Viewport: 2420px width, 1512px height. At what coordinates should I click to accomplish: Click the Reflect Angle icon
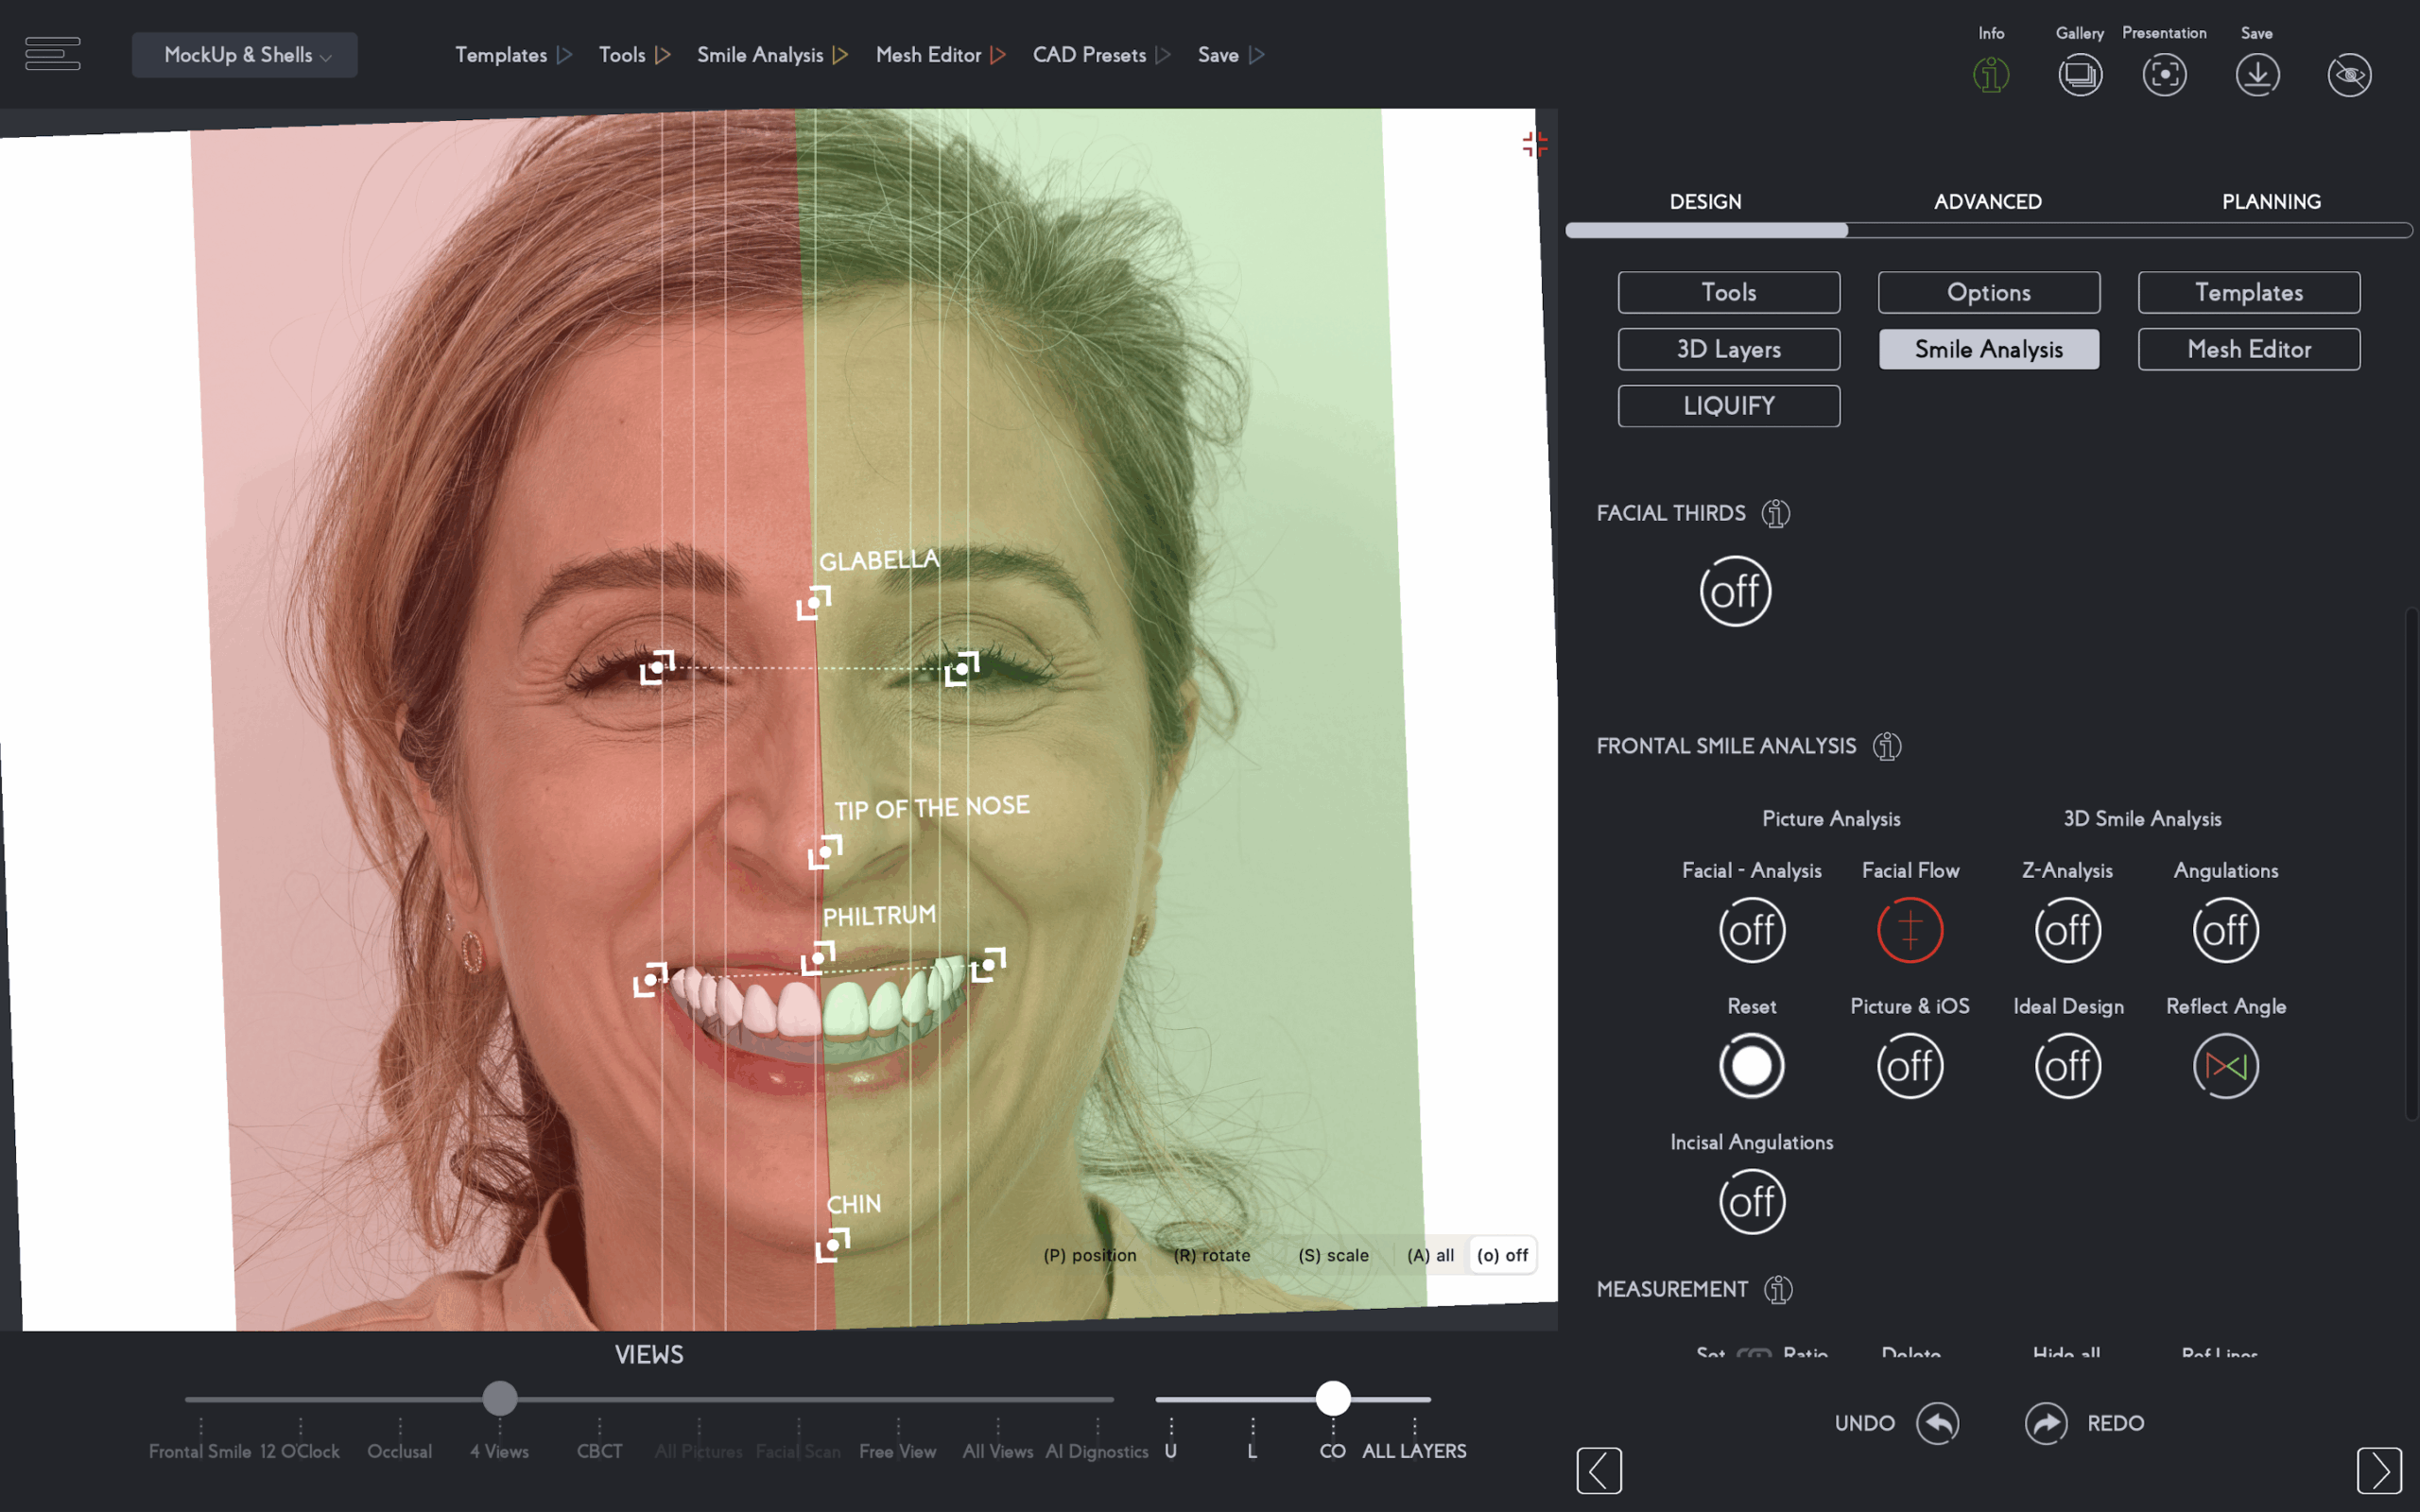point(2225,1066)
